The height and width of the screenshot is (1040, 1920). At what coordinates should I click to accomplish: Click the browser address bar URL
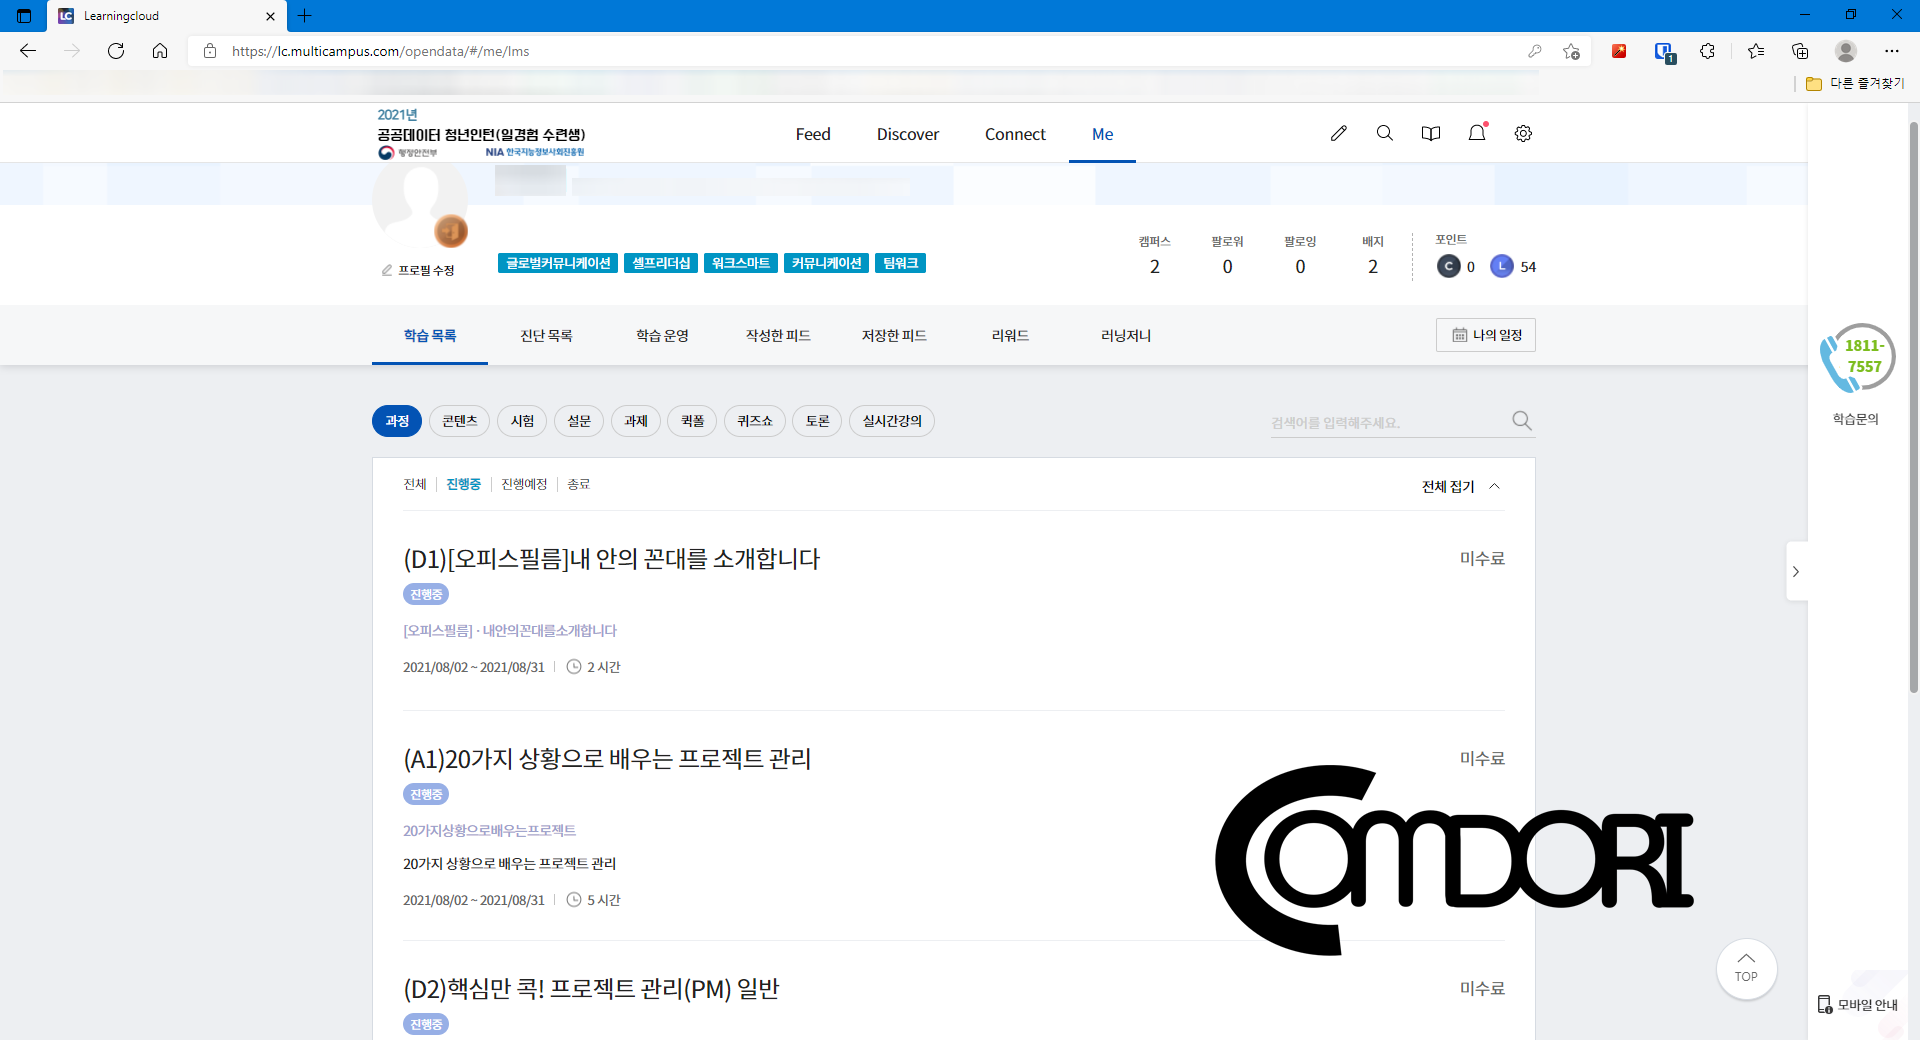380,51
